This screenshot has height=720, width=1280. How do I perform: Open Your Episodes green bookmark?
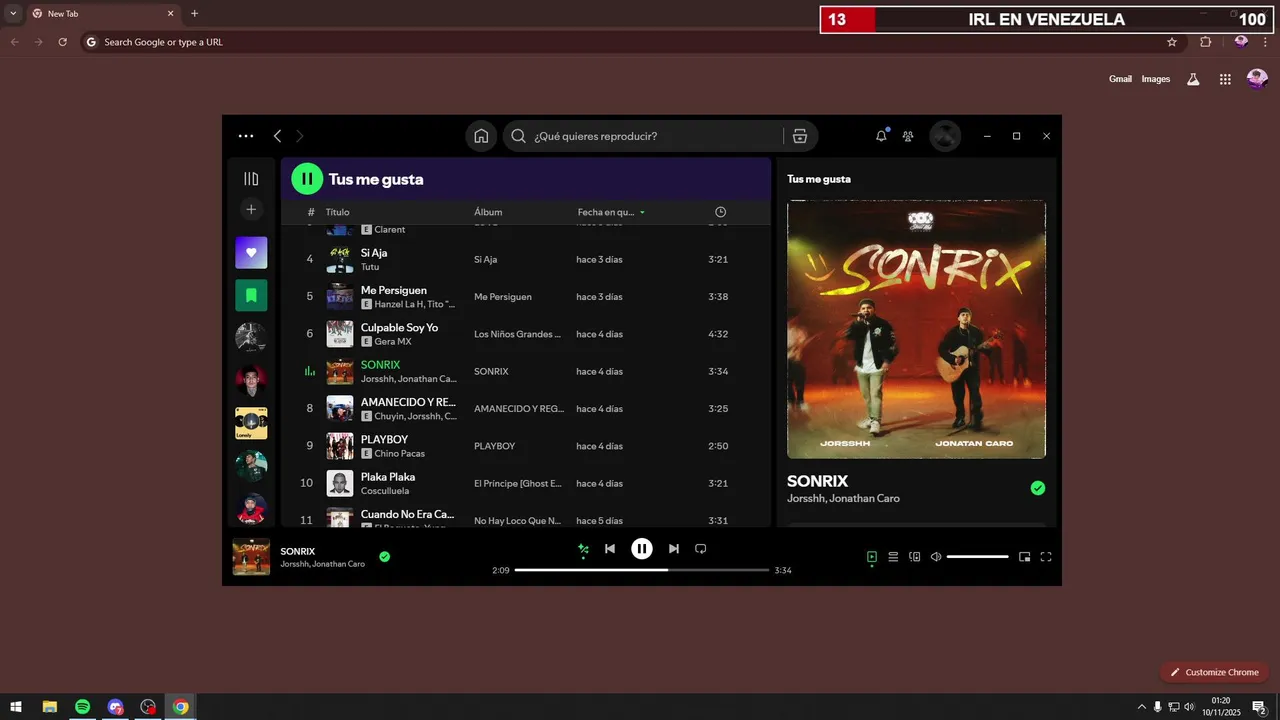251,295
